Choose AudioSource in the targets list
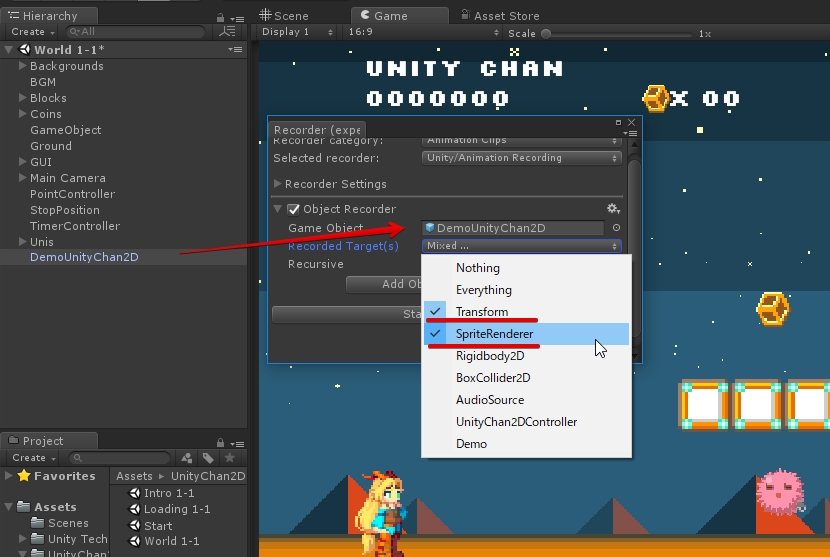This screenshot has height=557, width=830. (x=526, y=400)
